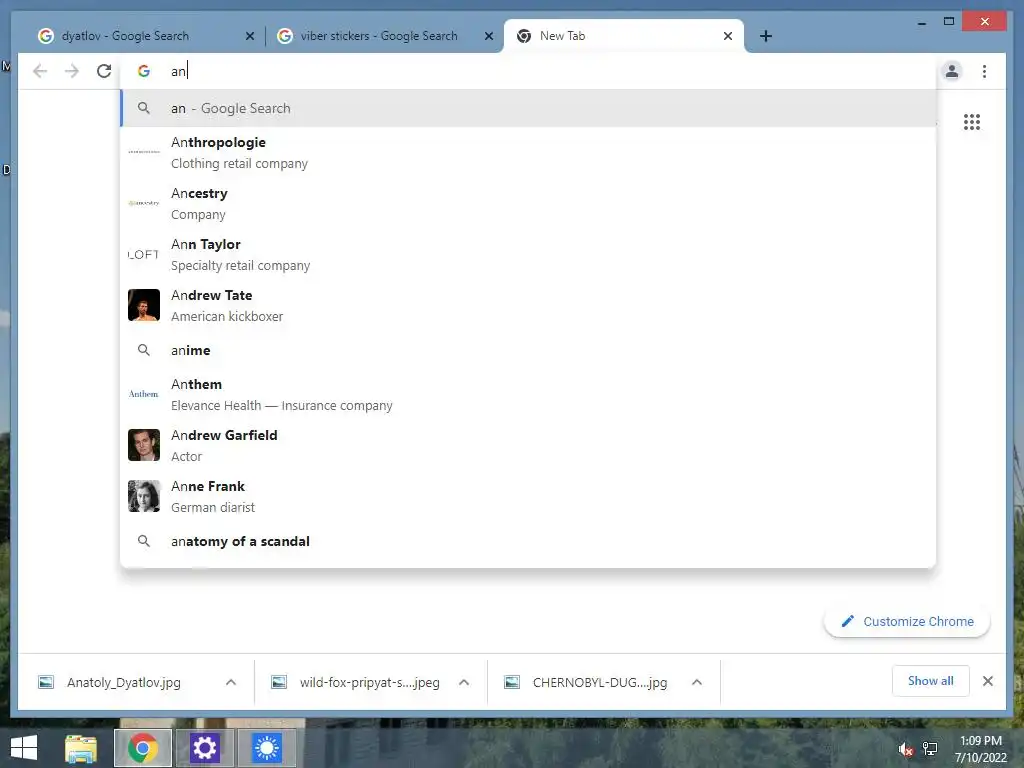Open Chrome's three-dot menu
Screen dimensions: 1024x768
pos(984,71)
